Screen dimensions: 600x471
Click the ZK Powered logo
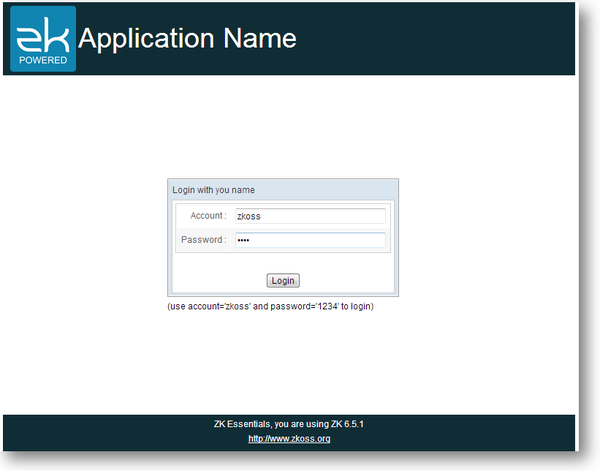(x=43, y=39)
